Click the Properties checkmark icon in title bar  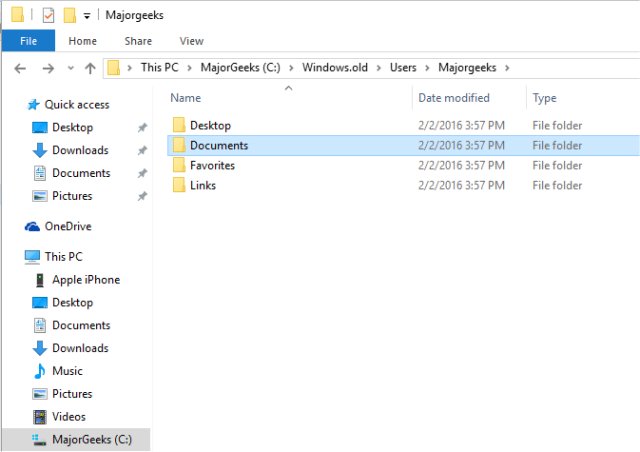click(x=48, y=16)
